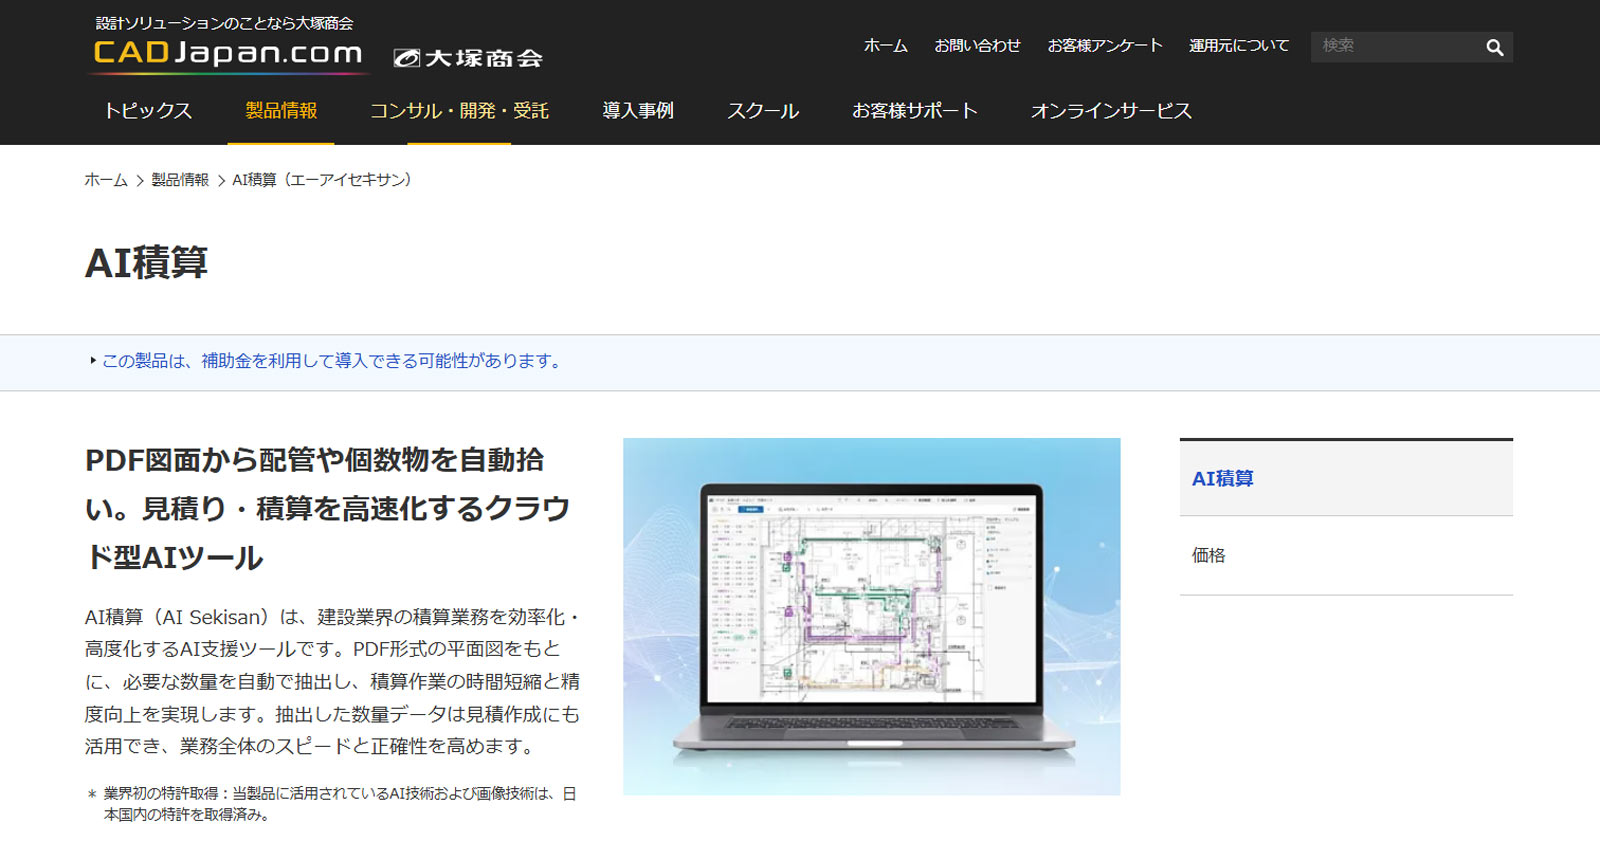Open the オンラインサービス menu
1600x841 pixels.
pyautogui.click(x=1111, y=111)
